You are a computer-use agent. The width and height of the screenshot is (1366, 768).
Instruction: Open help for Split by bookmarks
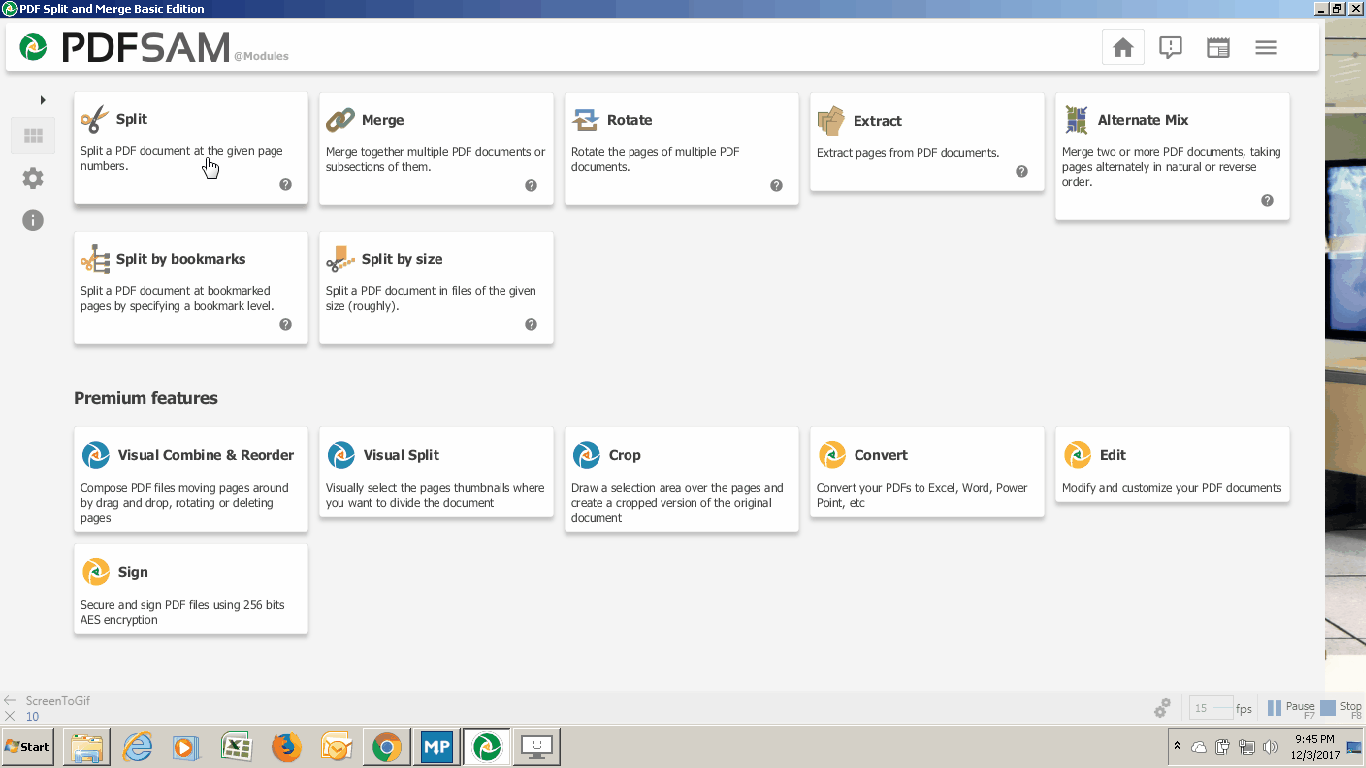pos(285,324)
